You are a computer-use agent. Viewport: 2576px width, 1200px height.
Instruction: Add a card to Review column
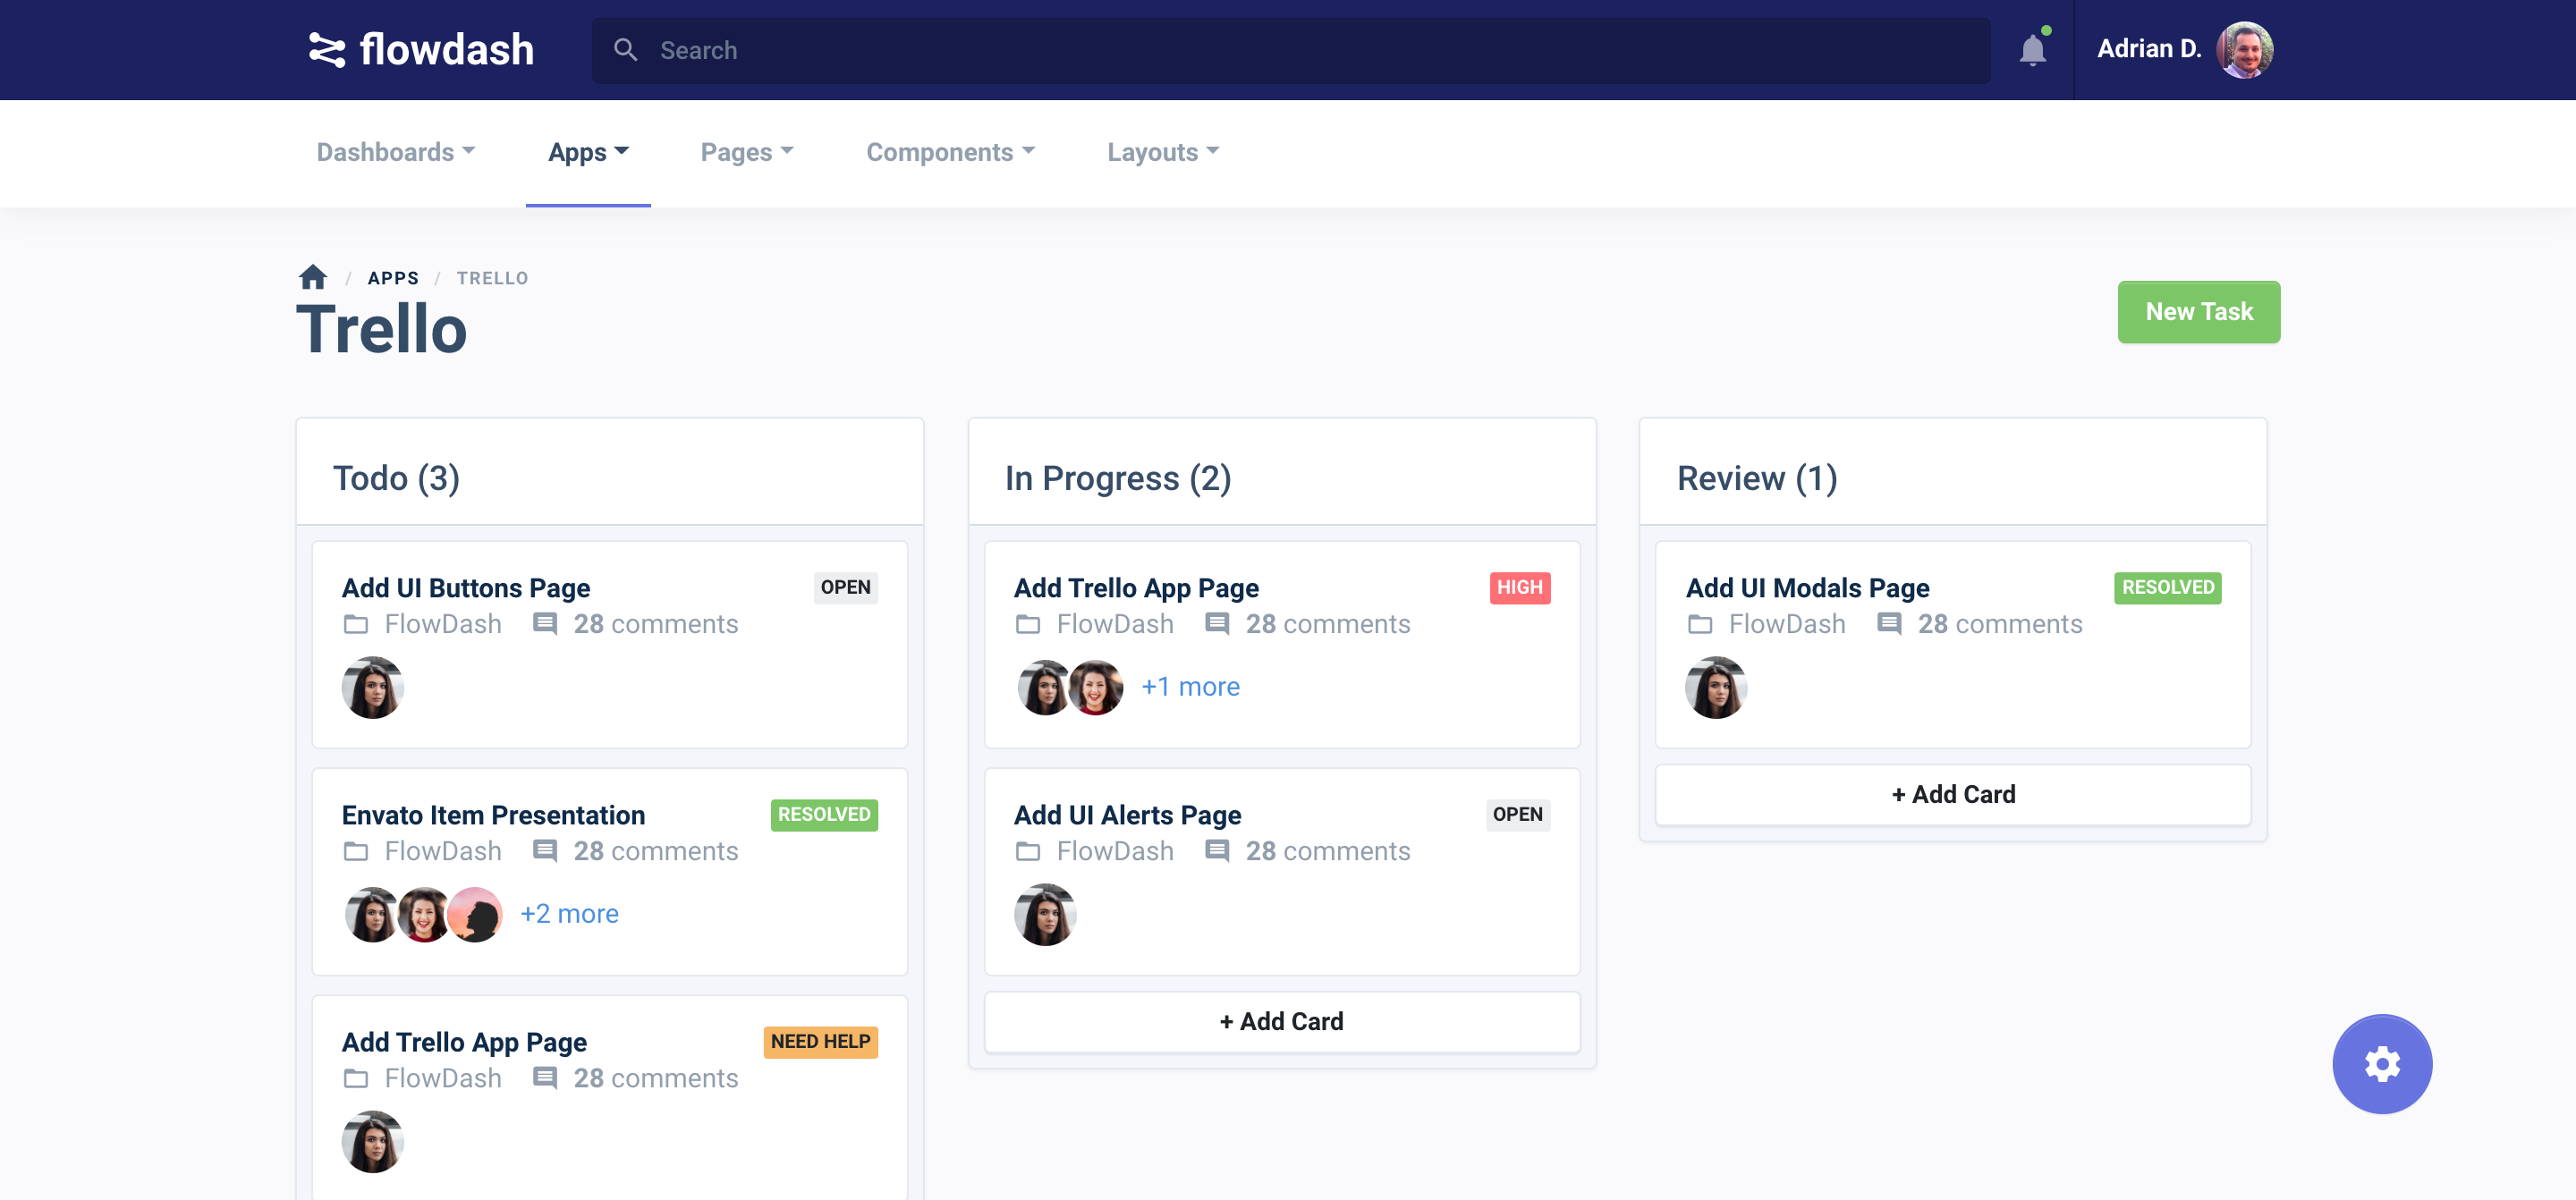[x=1953, y=795]
